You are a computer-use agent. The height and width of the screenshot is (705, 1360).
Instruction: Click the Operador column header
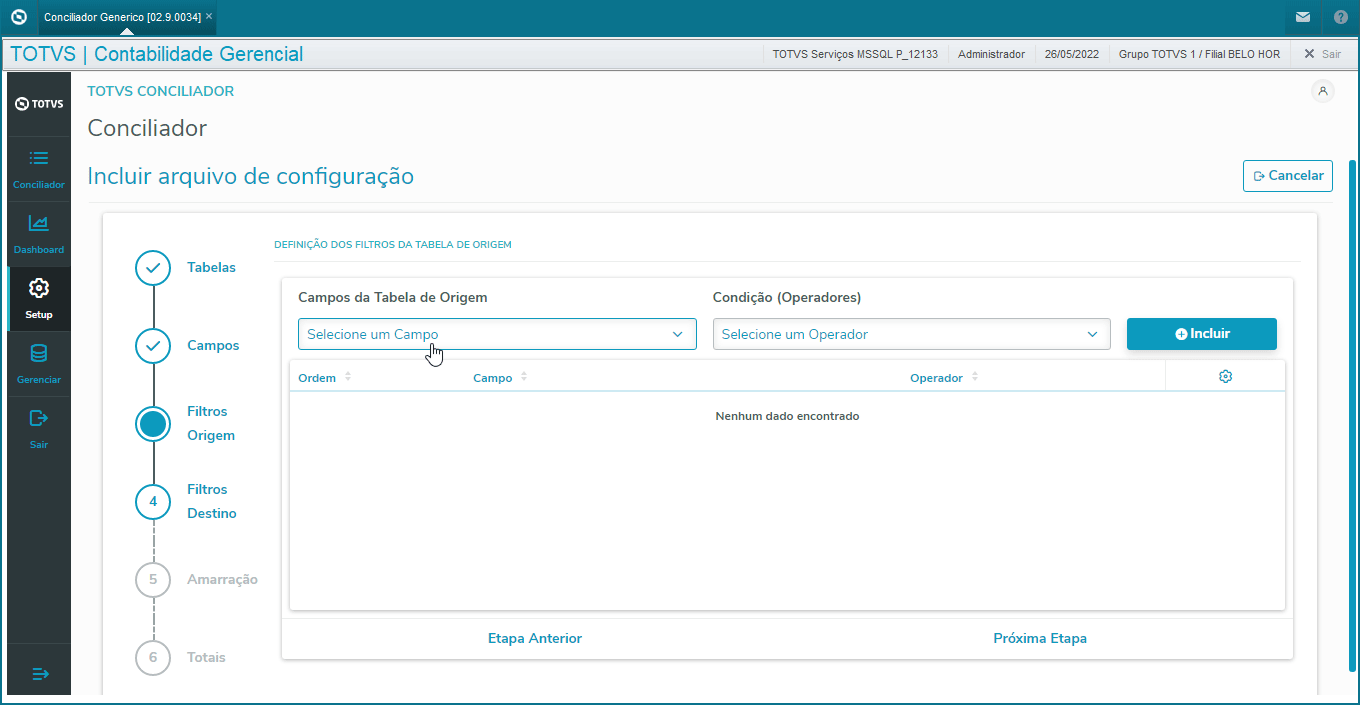click(936, 378)
